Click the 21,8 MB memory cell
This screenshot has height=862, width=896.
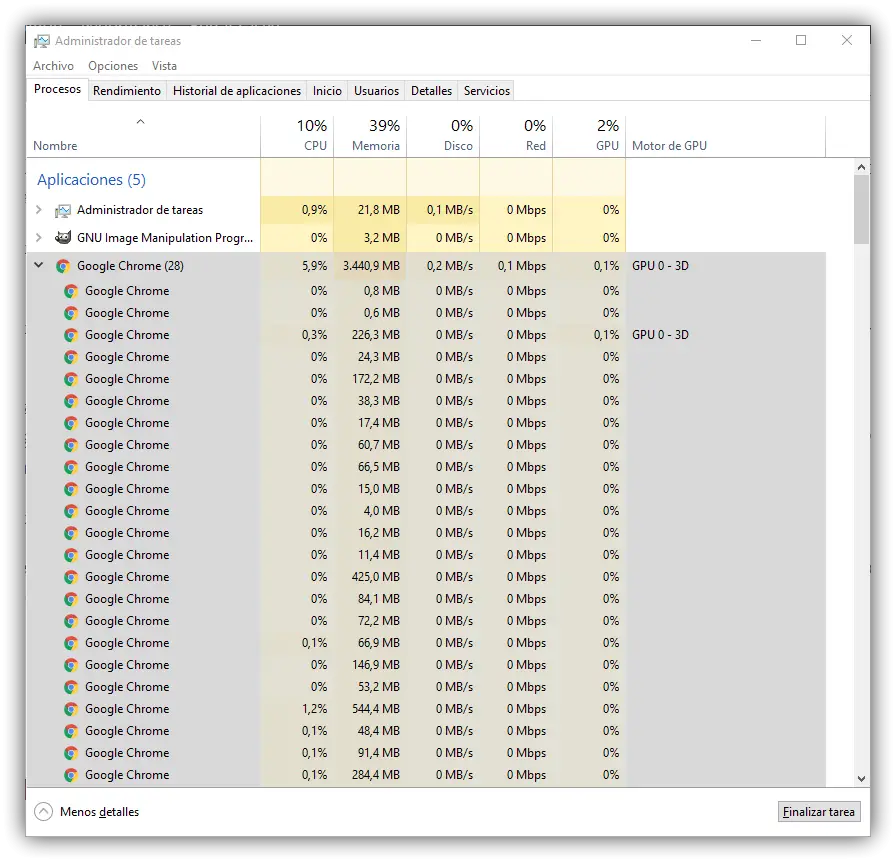[x=370, y=210]
